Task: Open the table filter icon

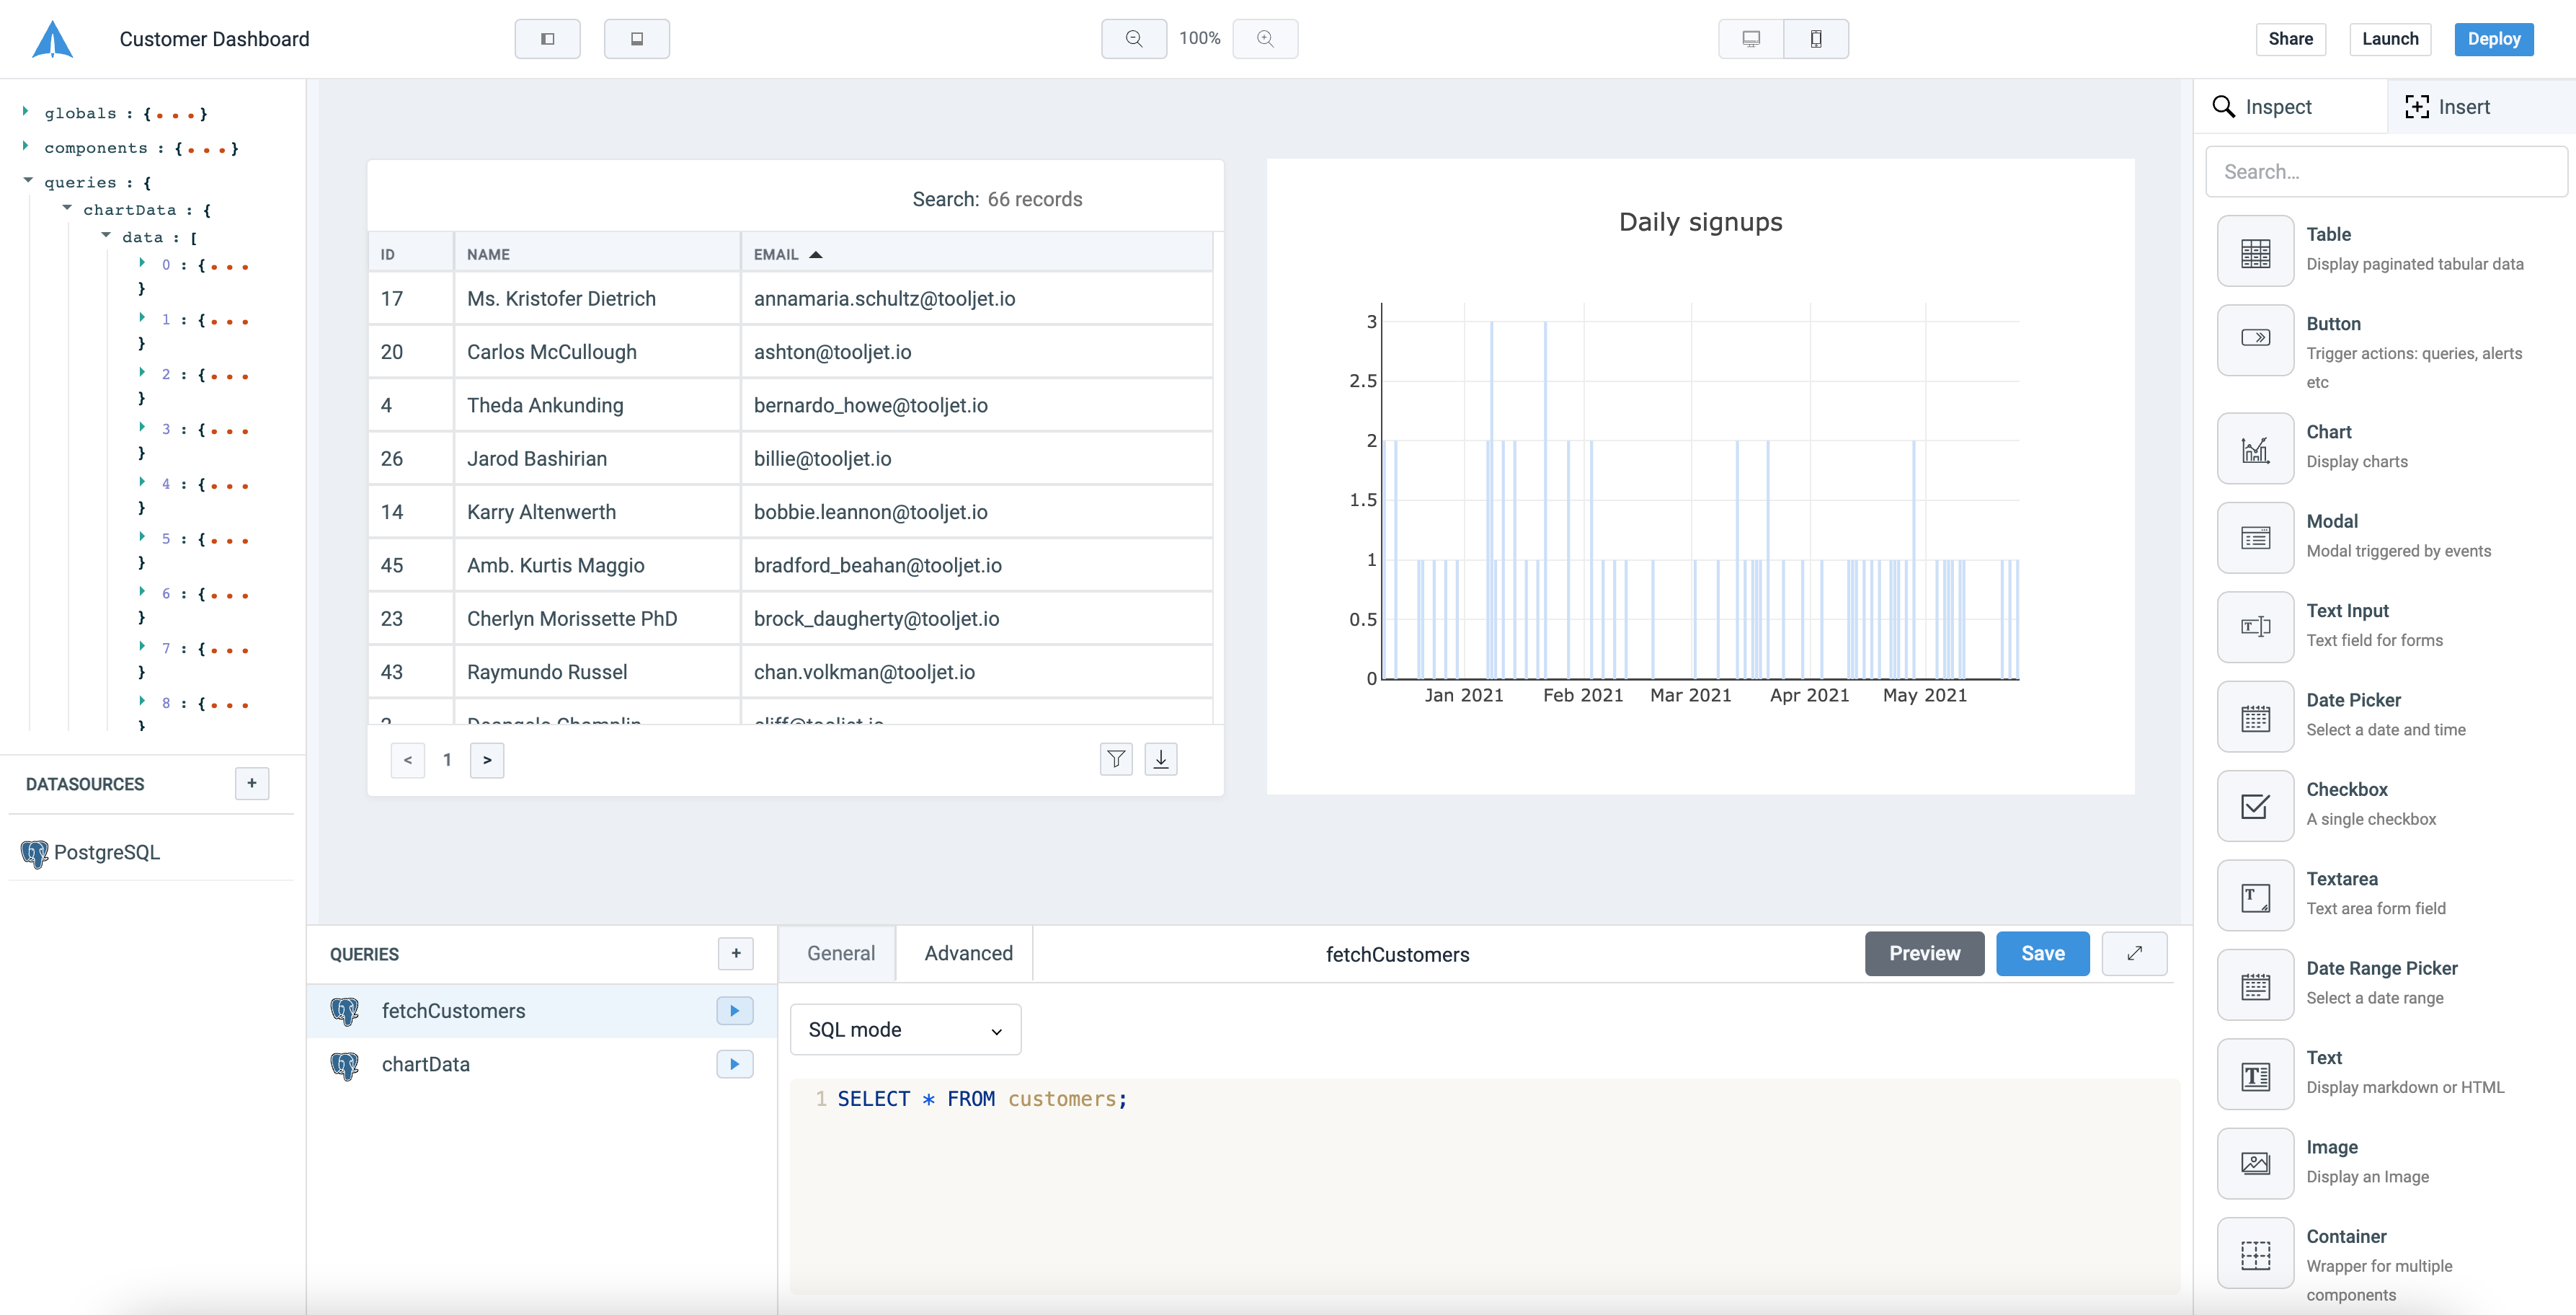Action: [x=1116, y=759]
